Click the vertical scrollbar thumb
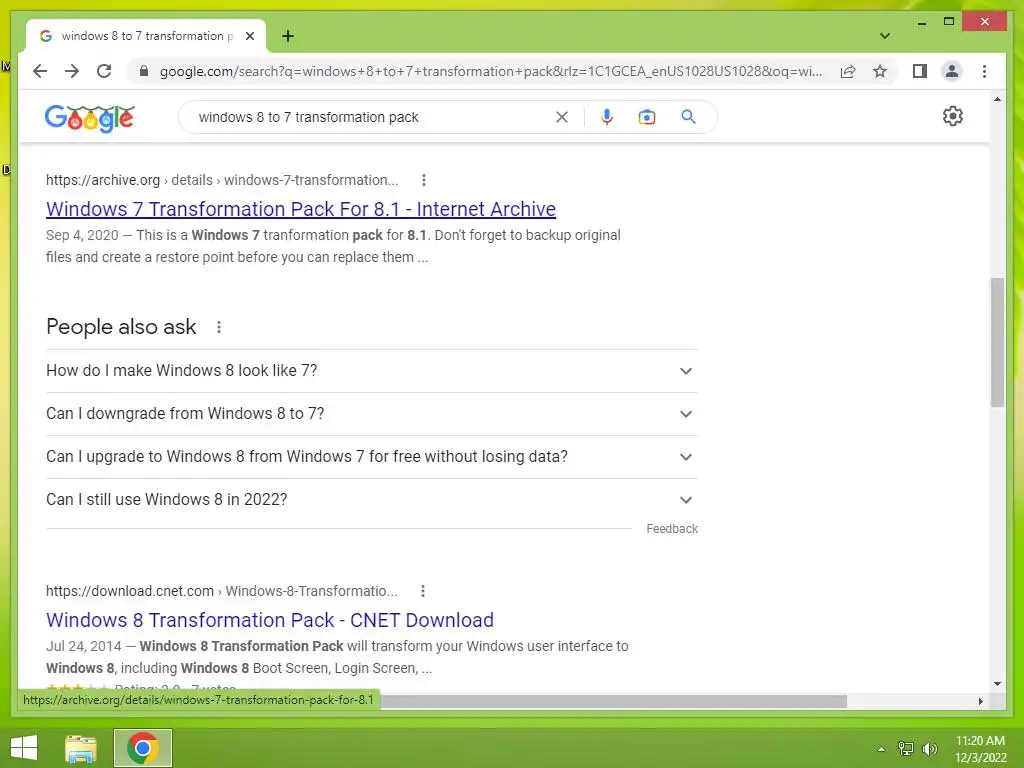Image resolution: width=1024 pixels, height=768 pixels. (997, 343)
